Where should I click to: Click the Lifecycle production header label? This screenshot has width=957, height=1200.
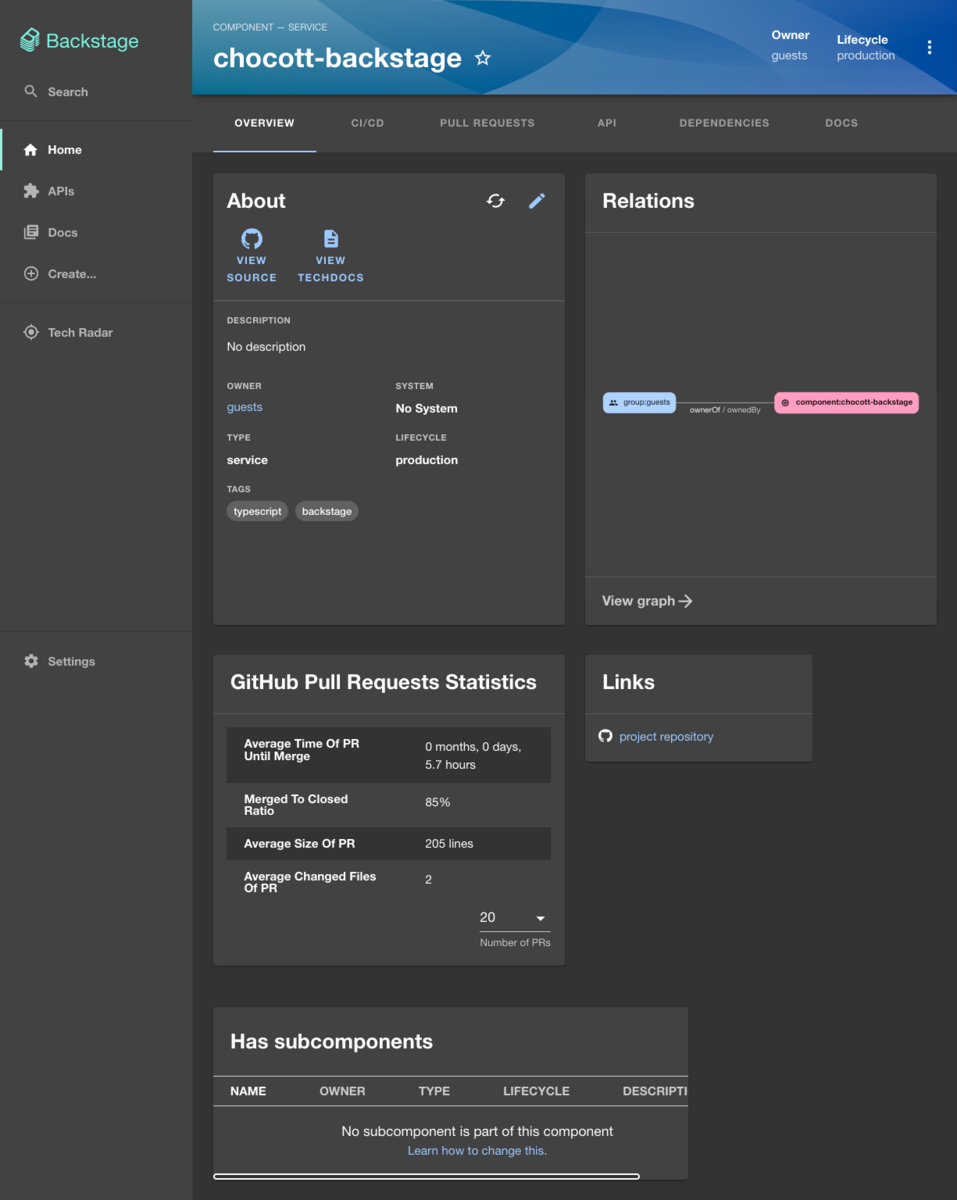pos(866,47)
